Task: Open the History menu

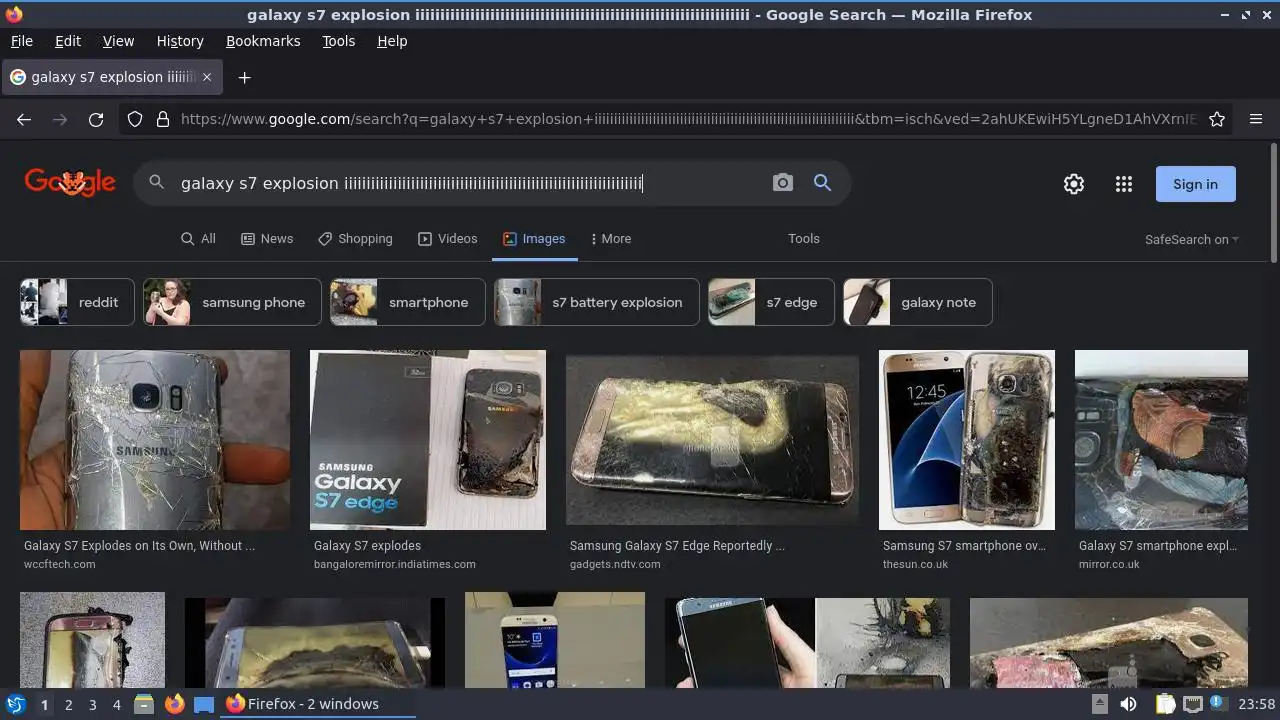Action: tap(180, 41)
